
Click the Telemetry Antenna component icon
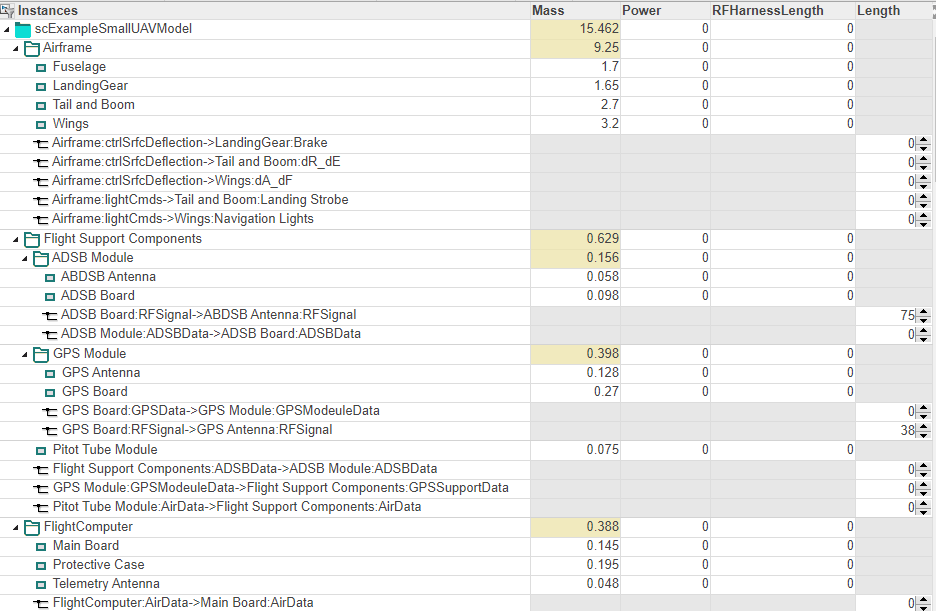pyautogui.click(x=41, y=585)
